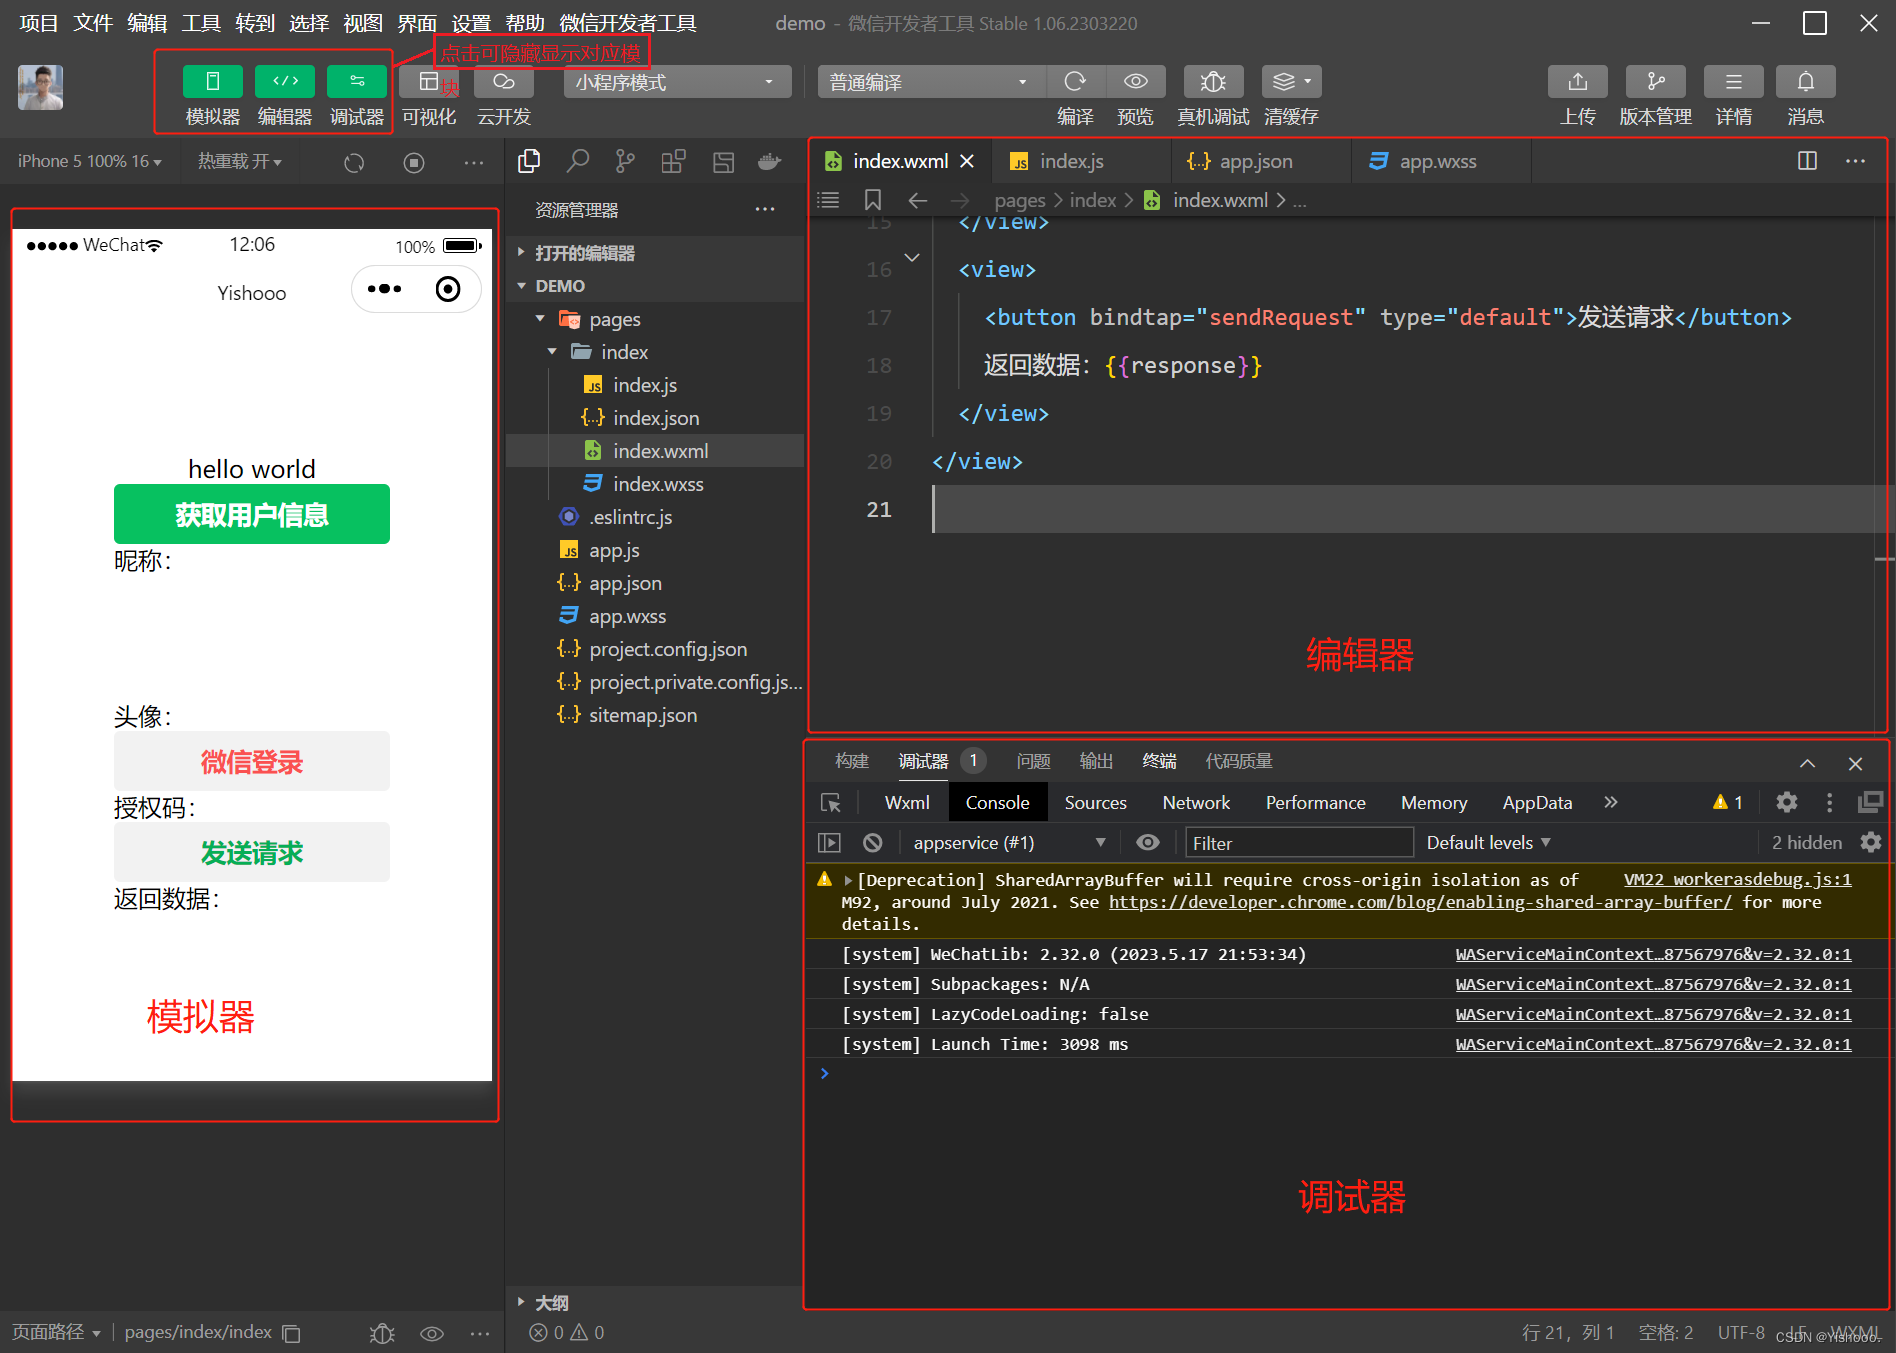Open the simulator capsule three-dots menu
The width and height of the screenshot is (1896, 1353).
pyautogui.click(x=385, y=289)
